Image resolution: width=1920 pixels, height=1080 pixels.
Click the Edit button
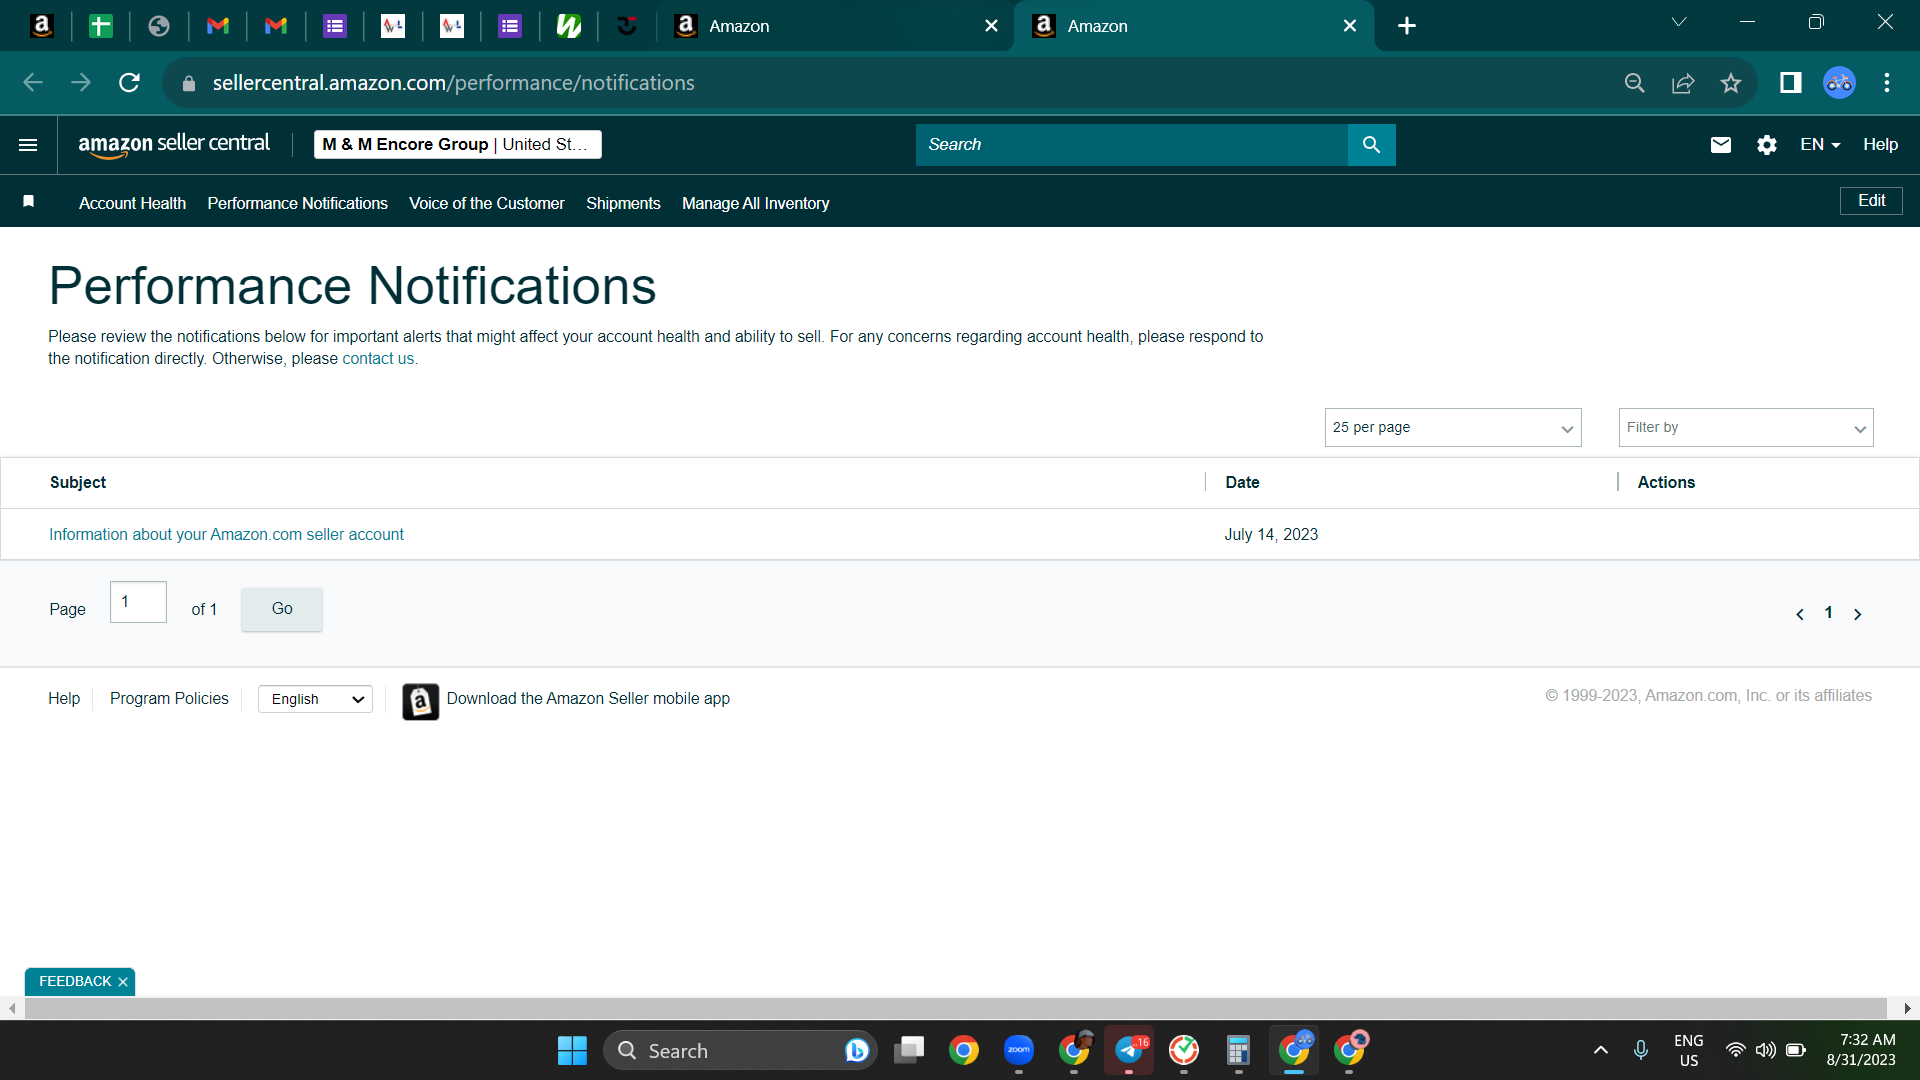point(1871,201)
